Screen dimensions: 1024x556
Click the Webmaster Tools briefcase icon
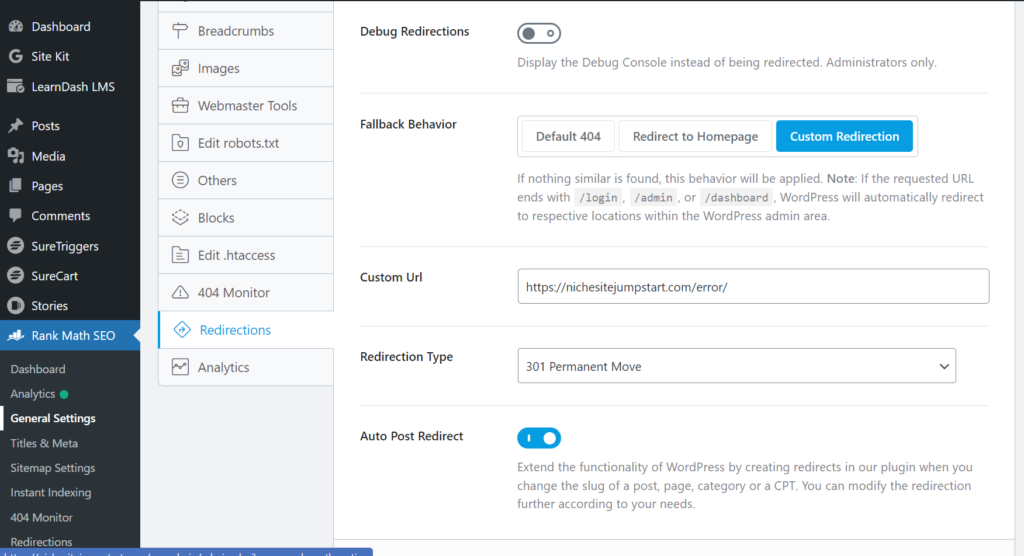(180, 105)
